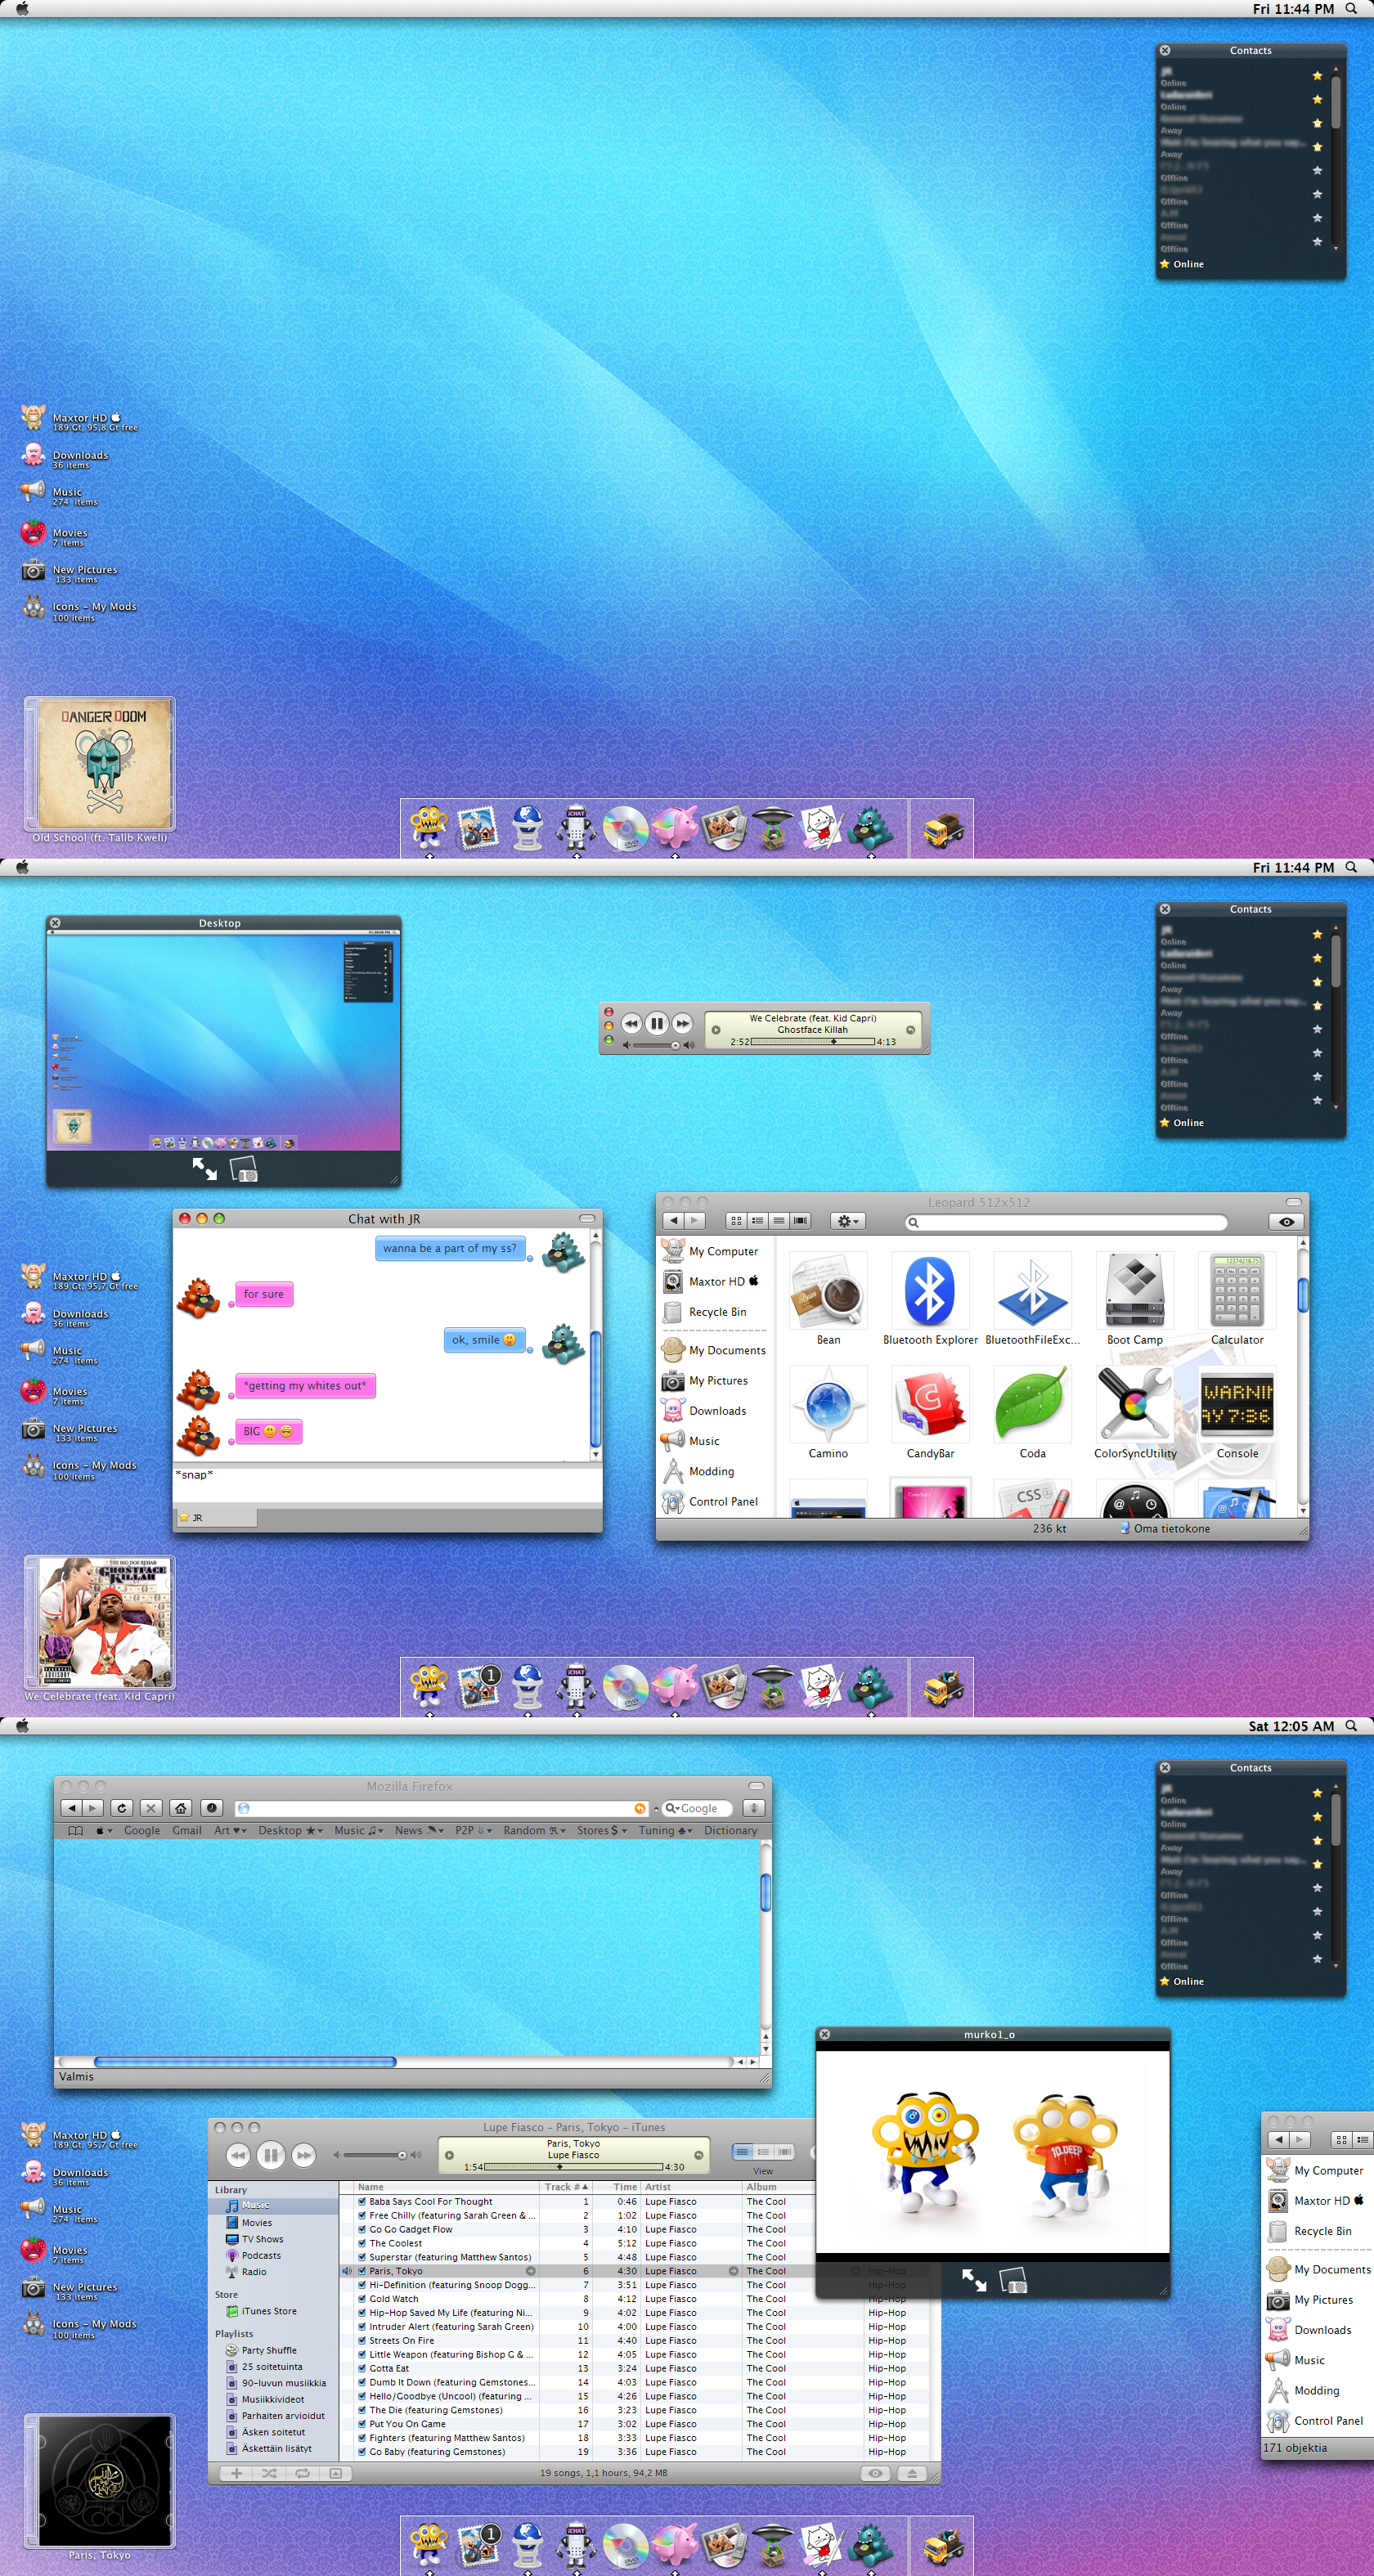1374x2576 pixels.
Task: Expand the Tuning bookmark folder
Action: [666, 1831]
